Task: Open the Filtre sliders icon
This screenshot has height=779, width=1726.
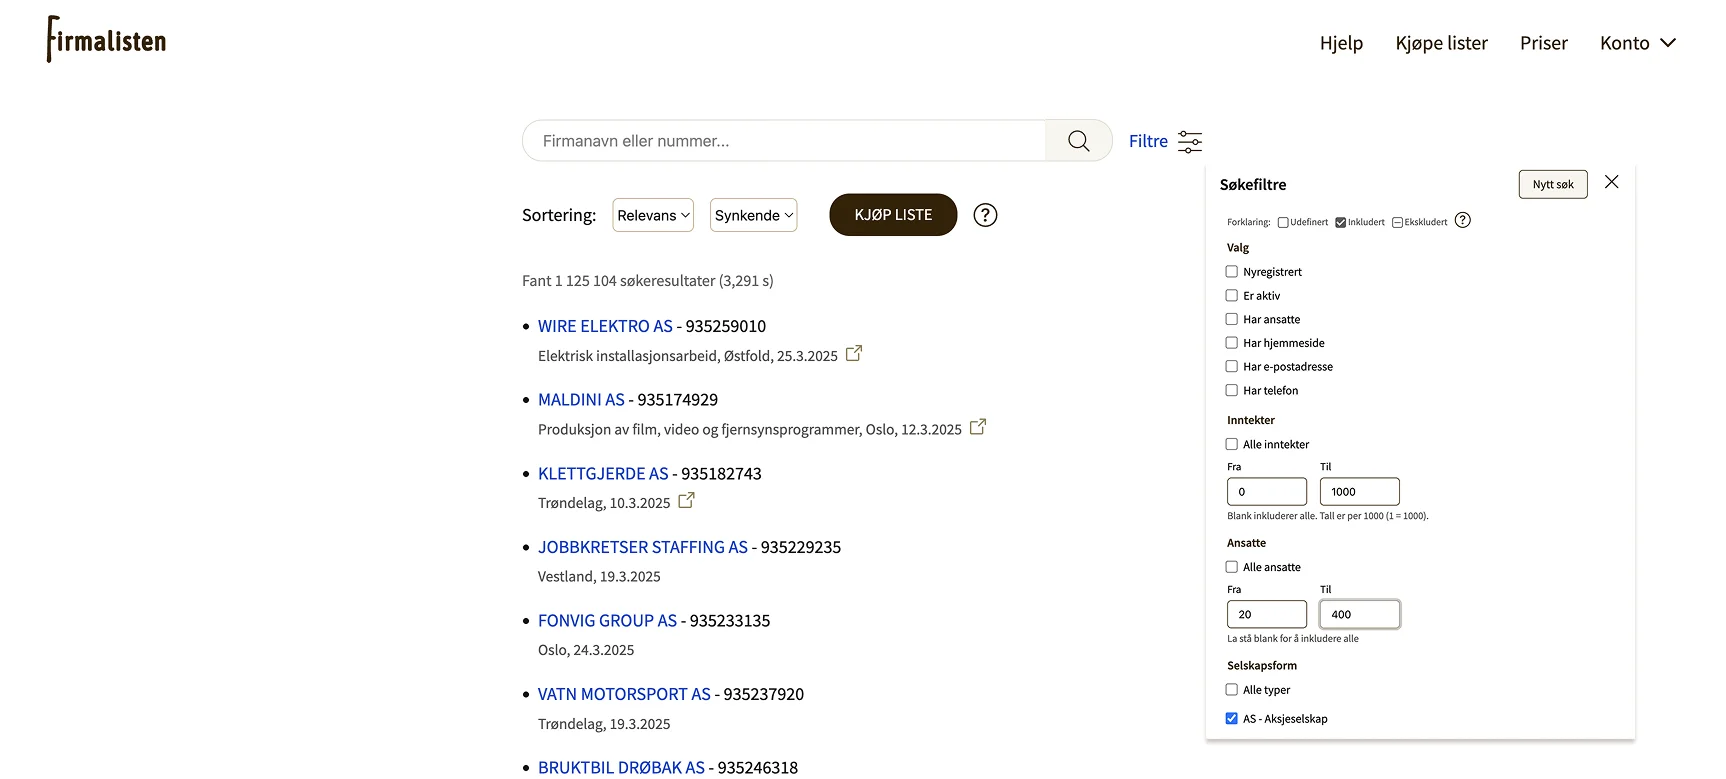Action: click(1189, 141)
